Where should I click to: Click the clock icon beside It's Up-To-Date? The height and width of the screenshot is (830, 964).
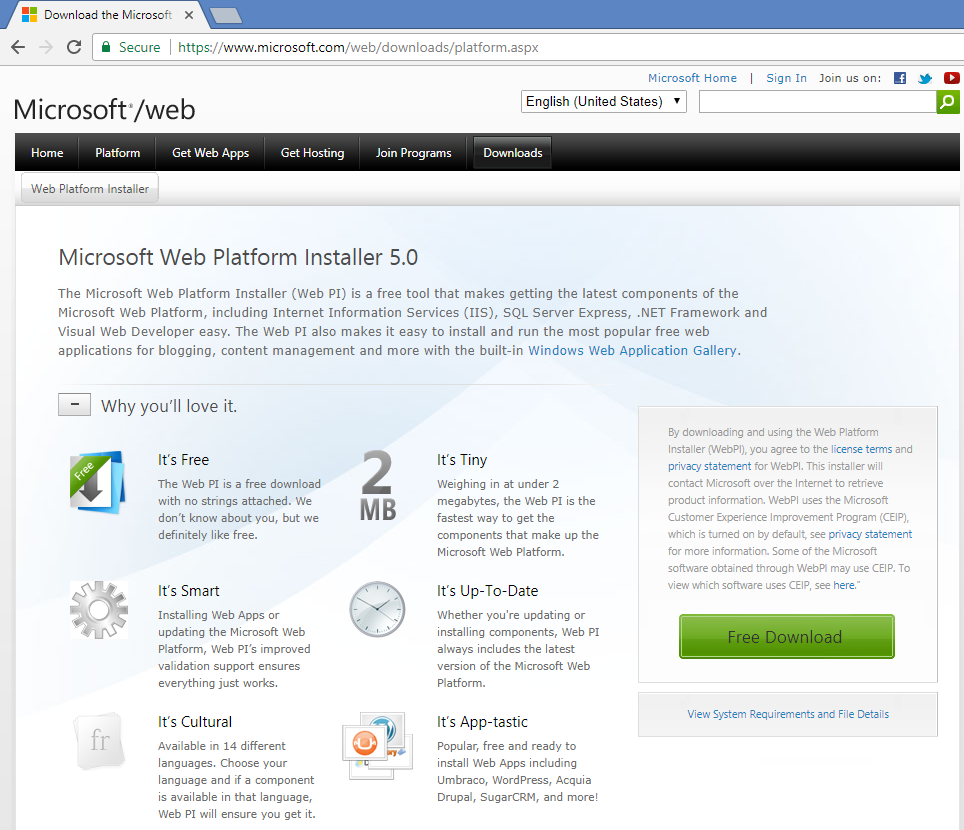click(377, 609)
